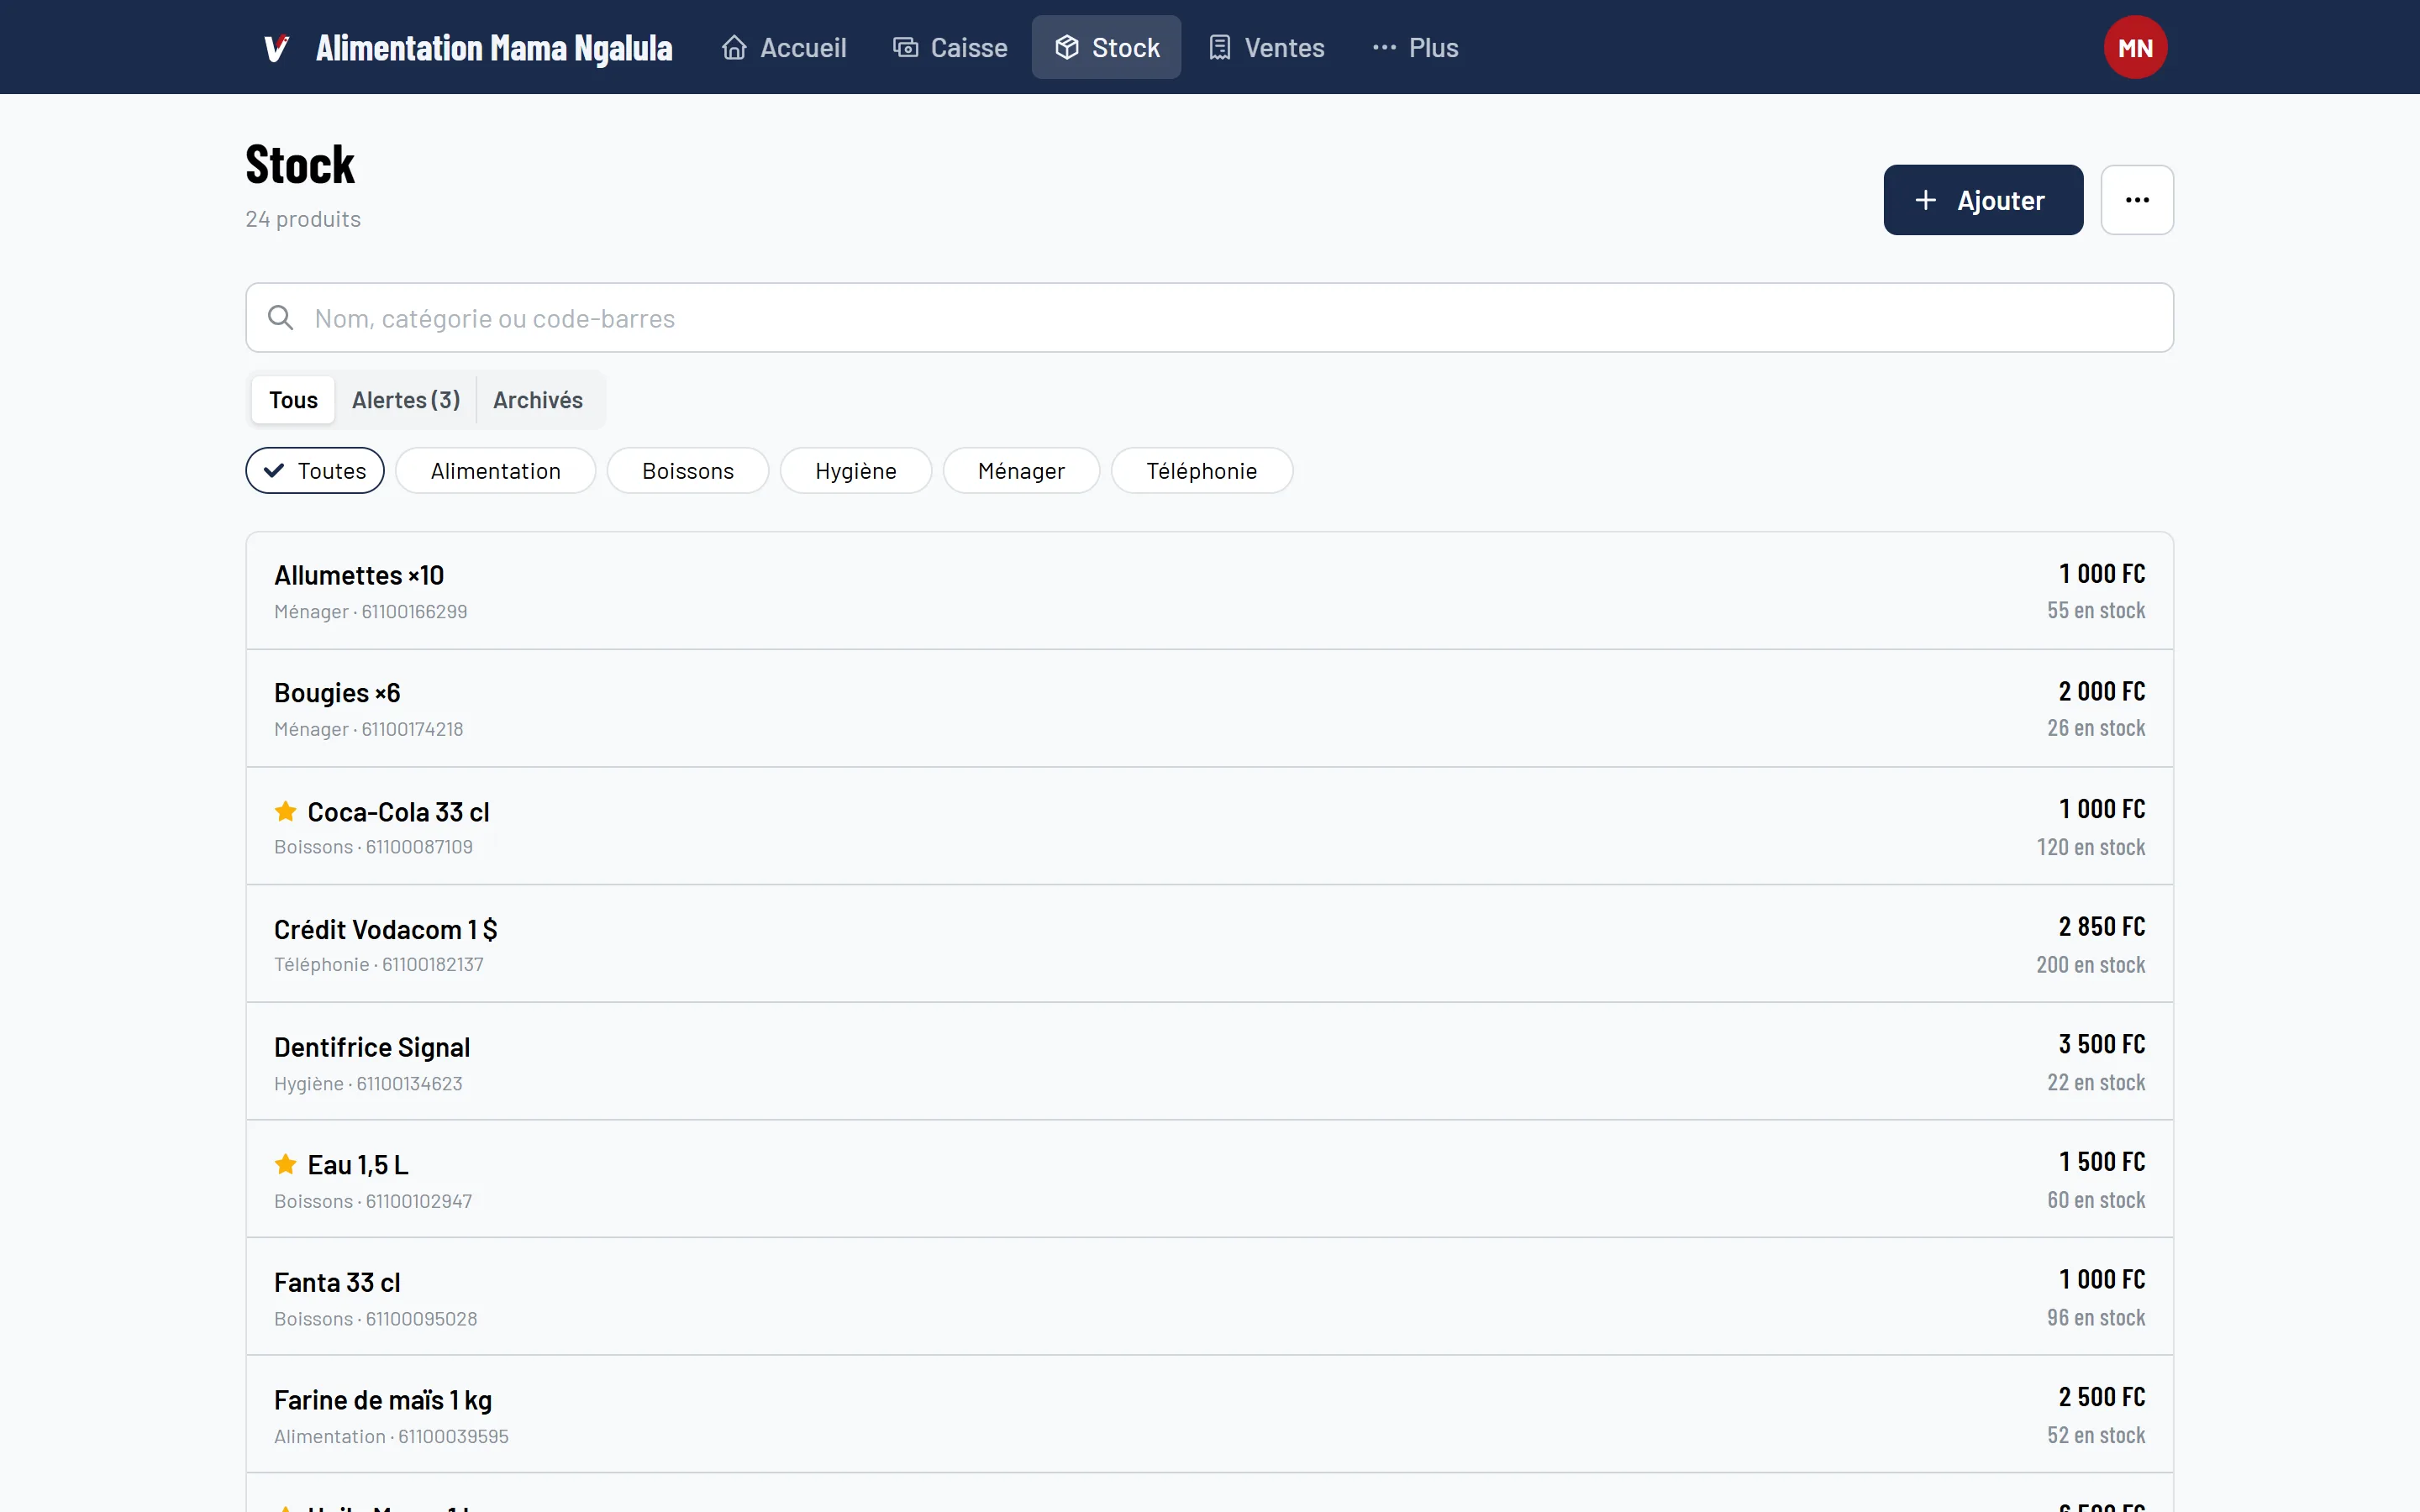Image resolution: width=2420 pixels, height=1512 pixels.
Task: Click the 60 en stock quantity
Action: pyautogui.click(x=2096, y=1200)
